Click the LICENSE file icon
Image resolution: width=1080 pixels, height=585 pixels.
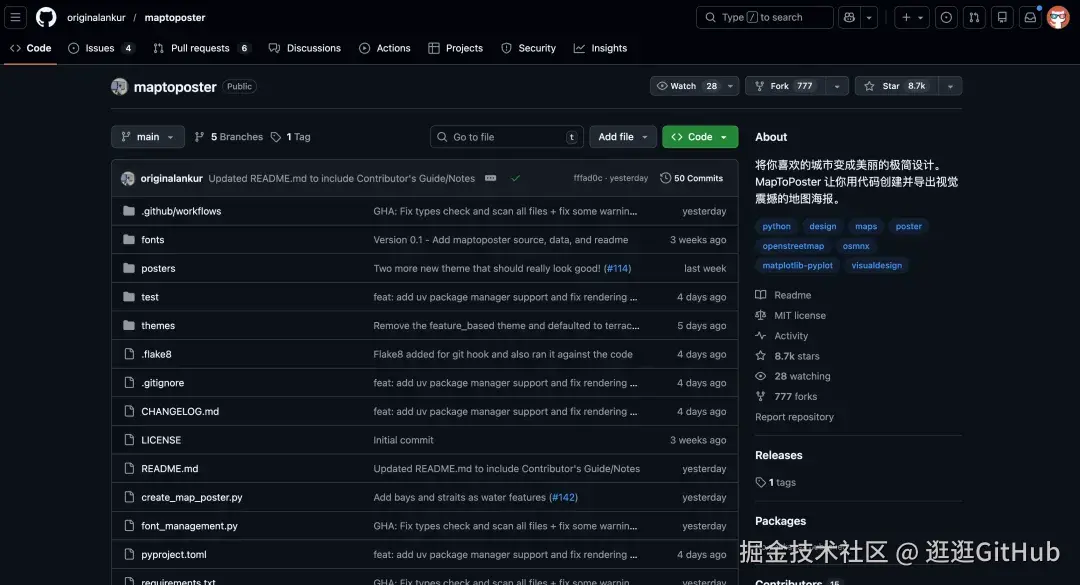(129, 440)
